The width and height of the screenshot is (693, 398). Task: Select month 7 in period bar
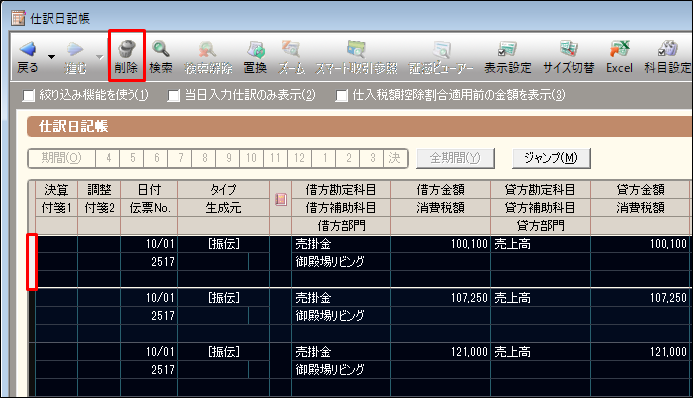tap(180, 158)
